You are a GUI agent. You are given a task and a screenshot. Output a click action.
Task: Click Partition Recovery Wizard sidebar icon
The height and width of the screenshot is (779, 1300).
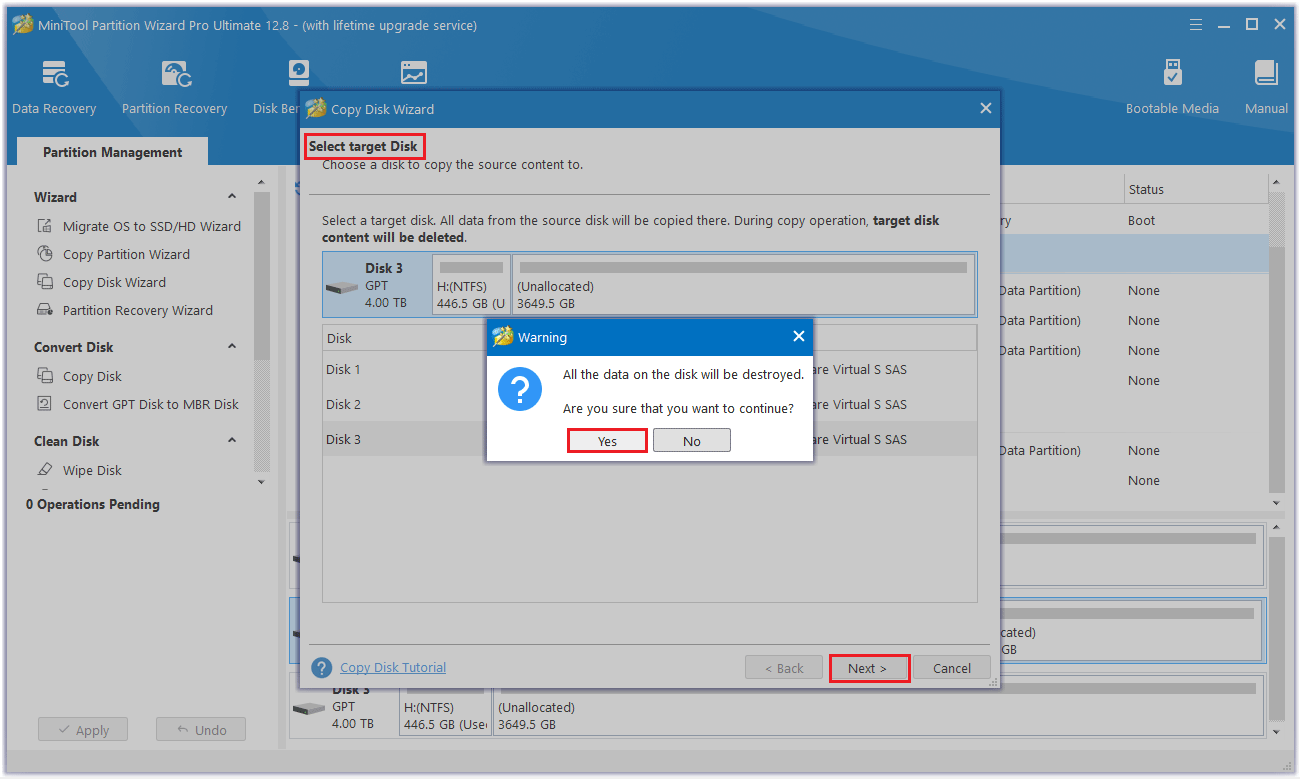(44, 310)
